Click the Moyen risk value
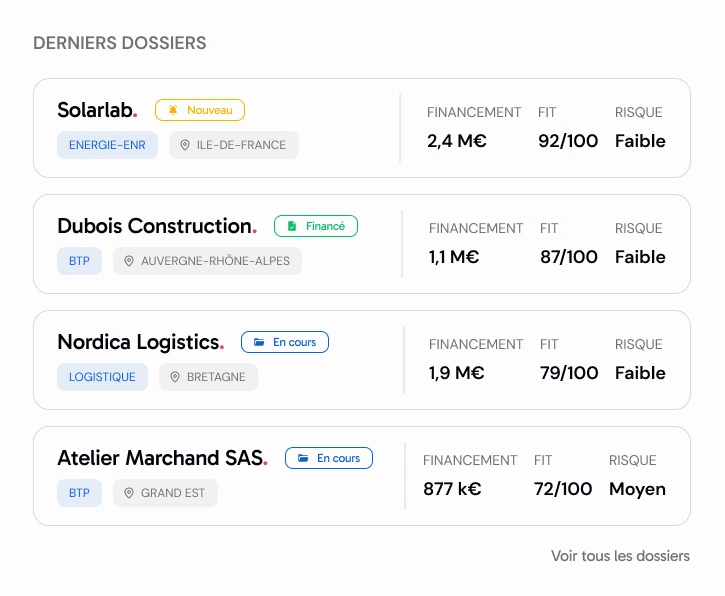Screen dimensions: 725x596 637,489
